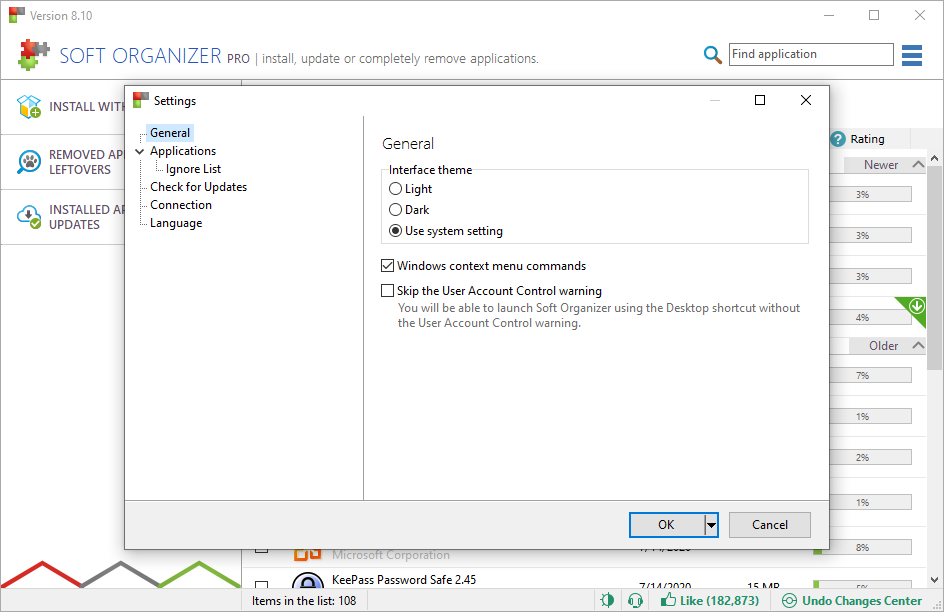Click the 2% rating bar

point(871,457)
